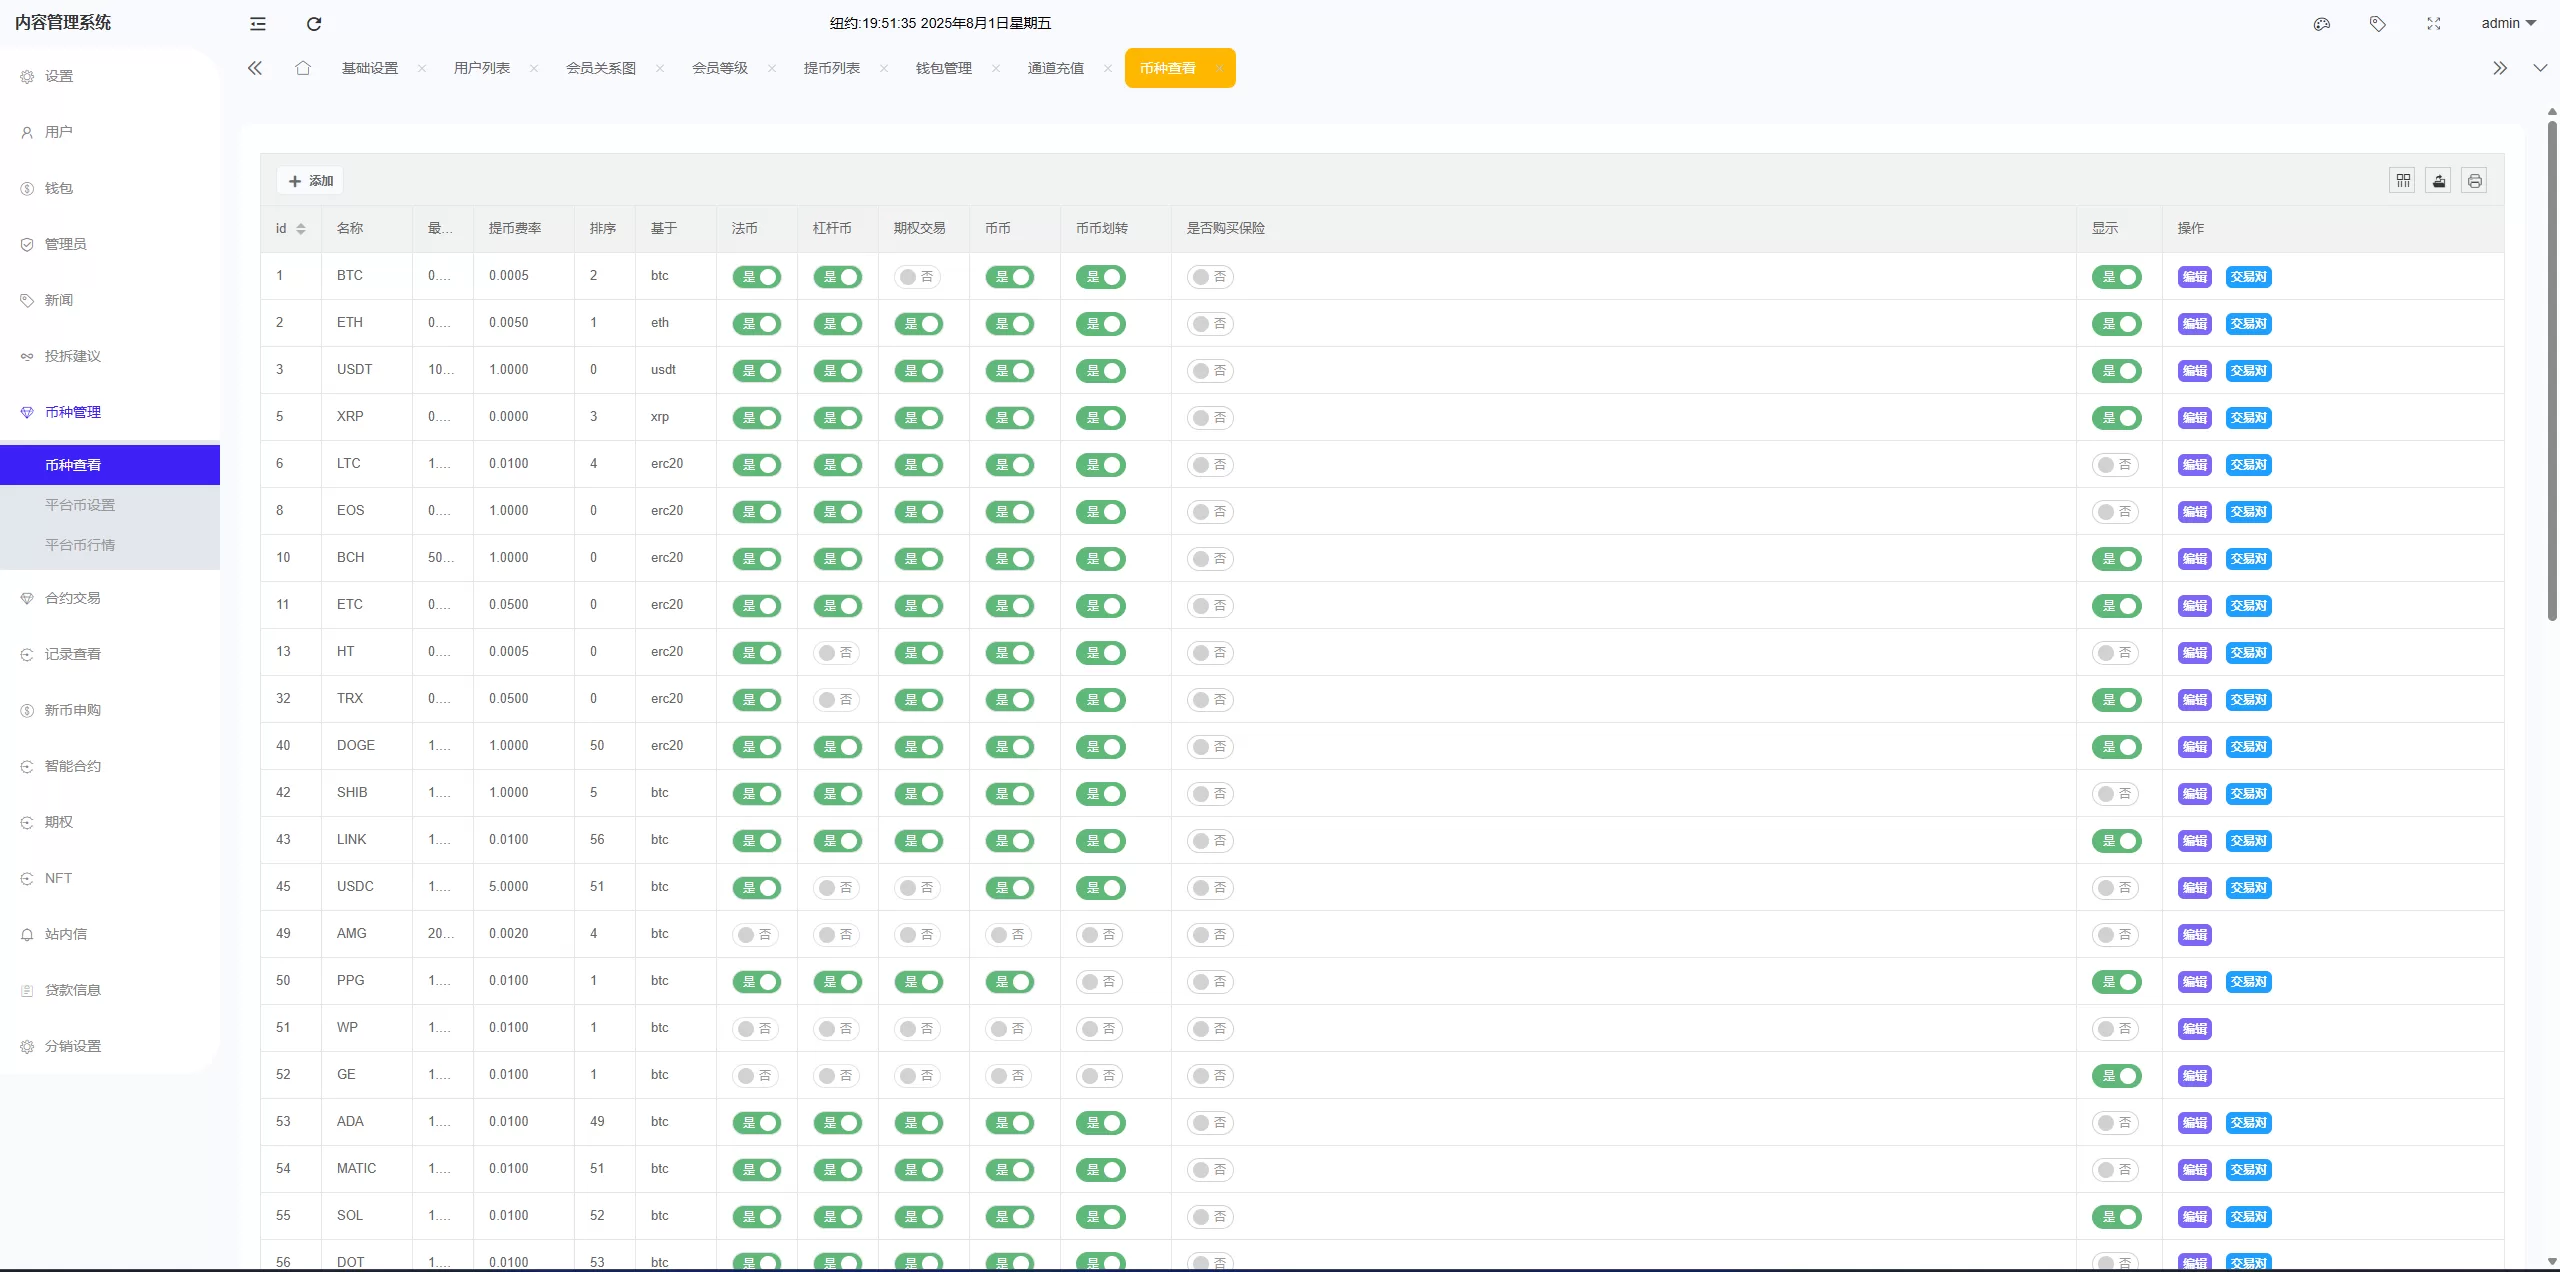Close the 提币列表 tab
This screenshot has height=1272, width=2560.
pos(884,68)
